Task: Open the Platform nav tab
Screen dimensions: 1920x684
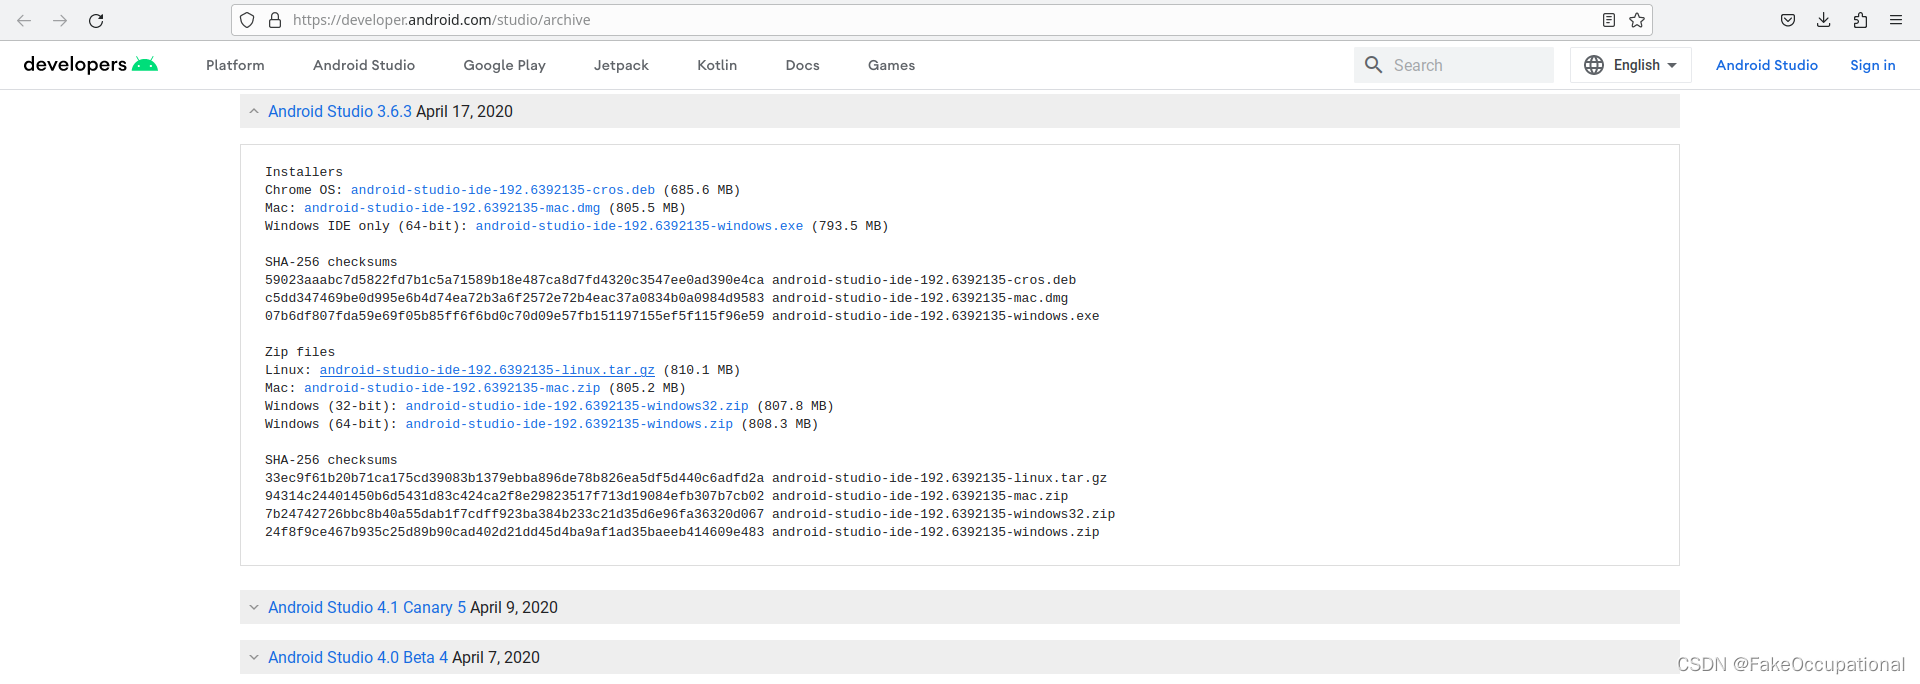Action: coord(235,65)
